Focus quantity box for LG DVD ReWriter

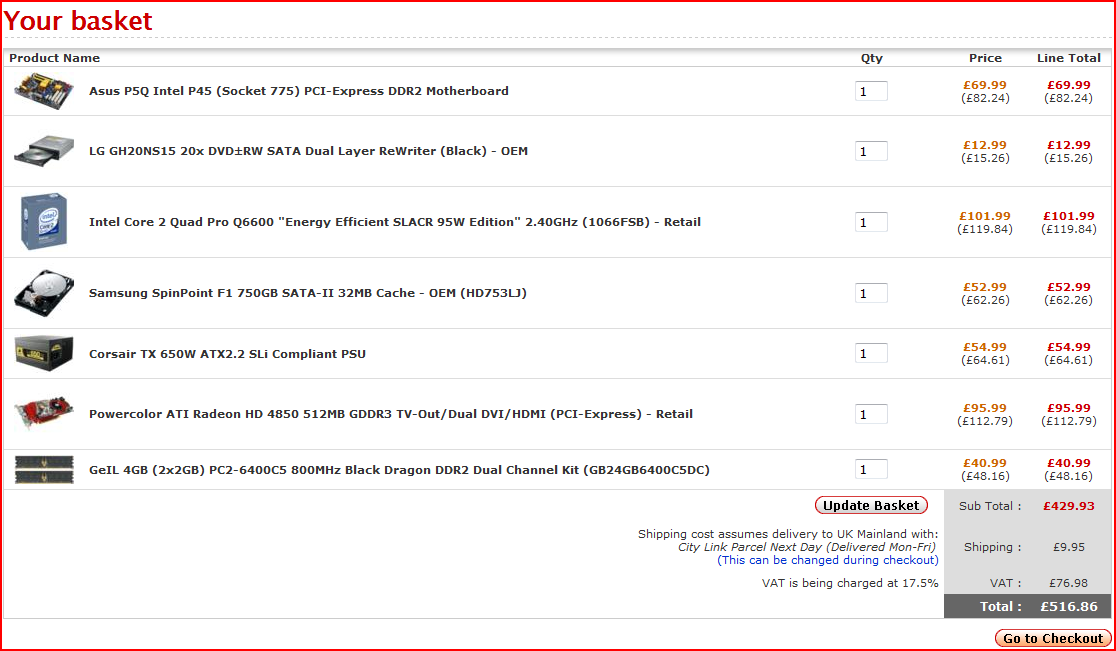871,151
